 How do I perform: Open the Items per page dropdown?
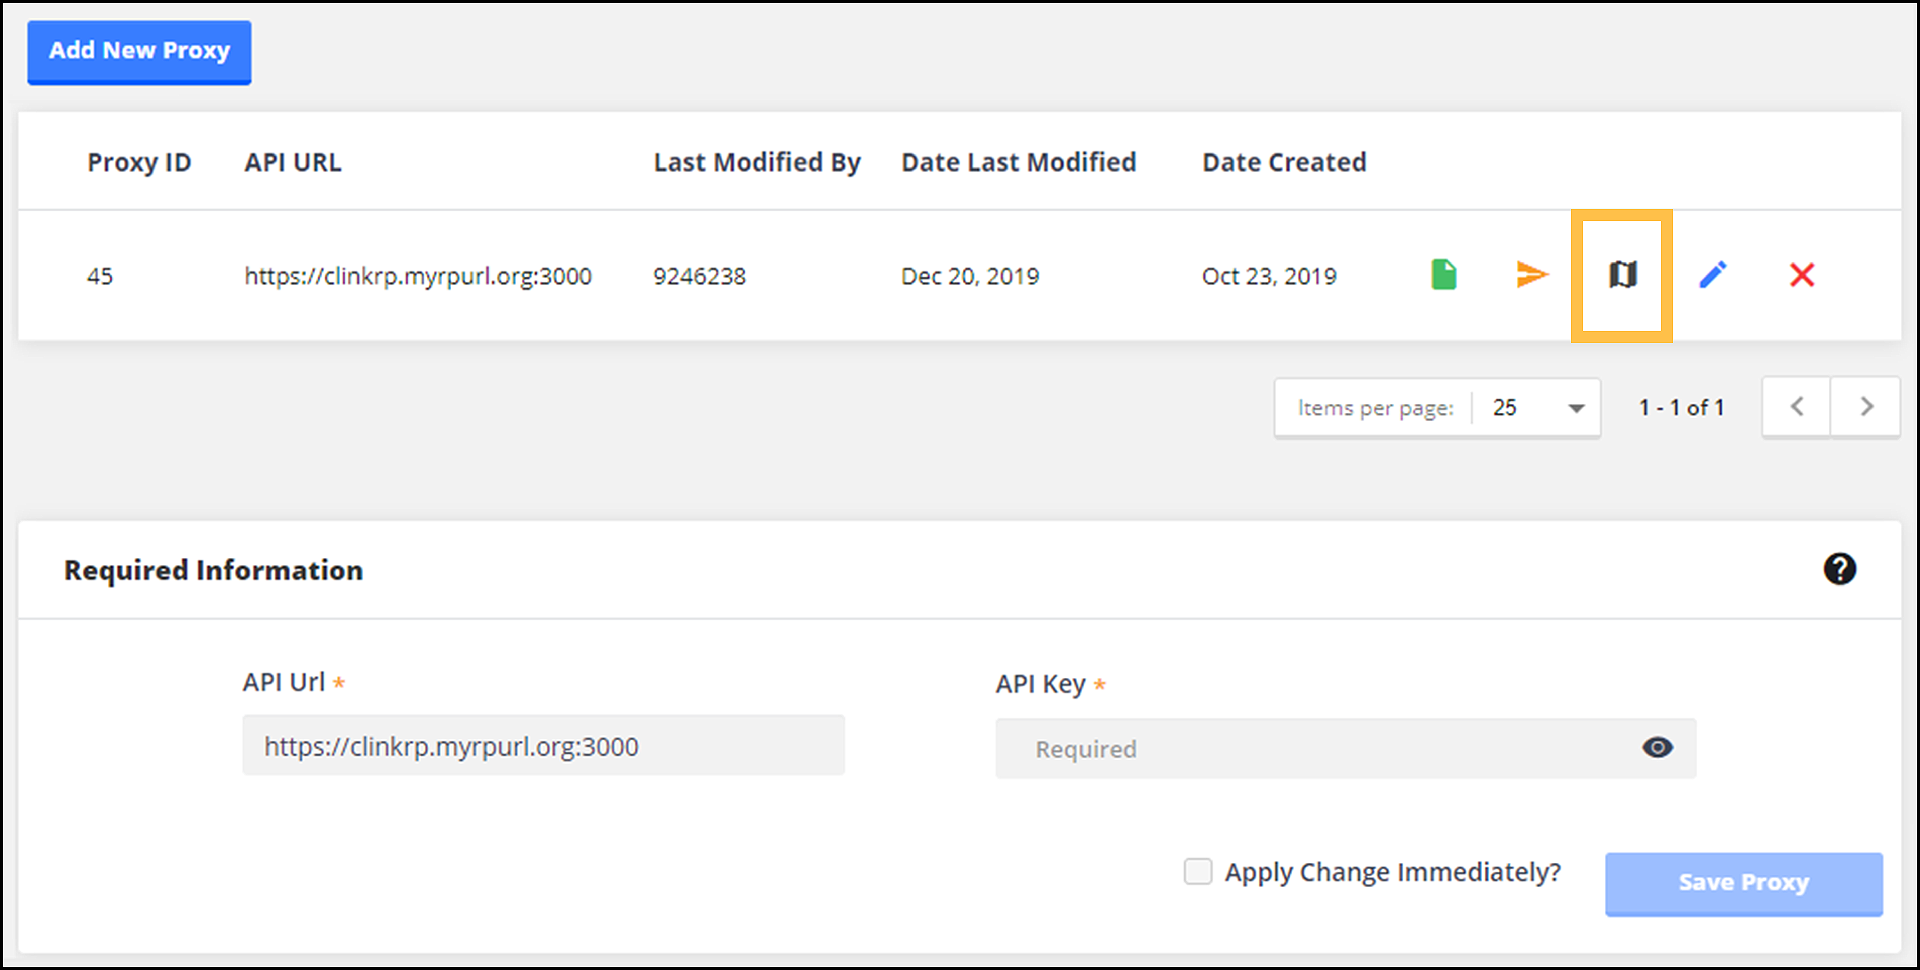coord(1536,407)
